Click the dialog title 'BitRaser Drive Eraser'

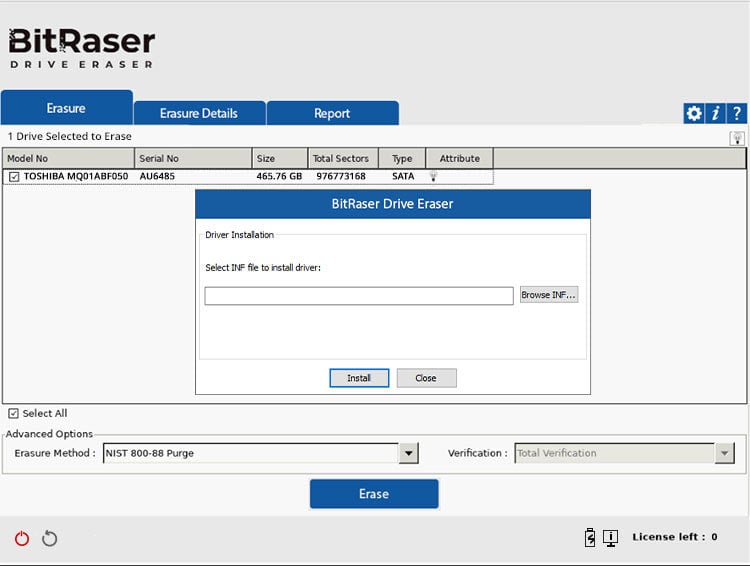(x=392, y=204)
